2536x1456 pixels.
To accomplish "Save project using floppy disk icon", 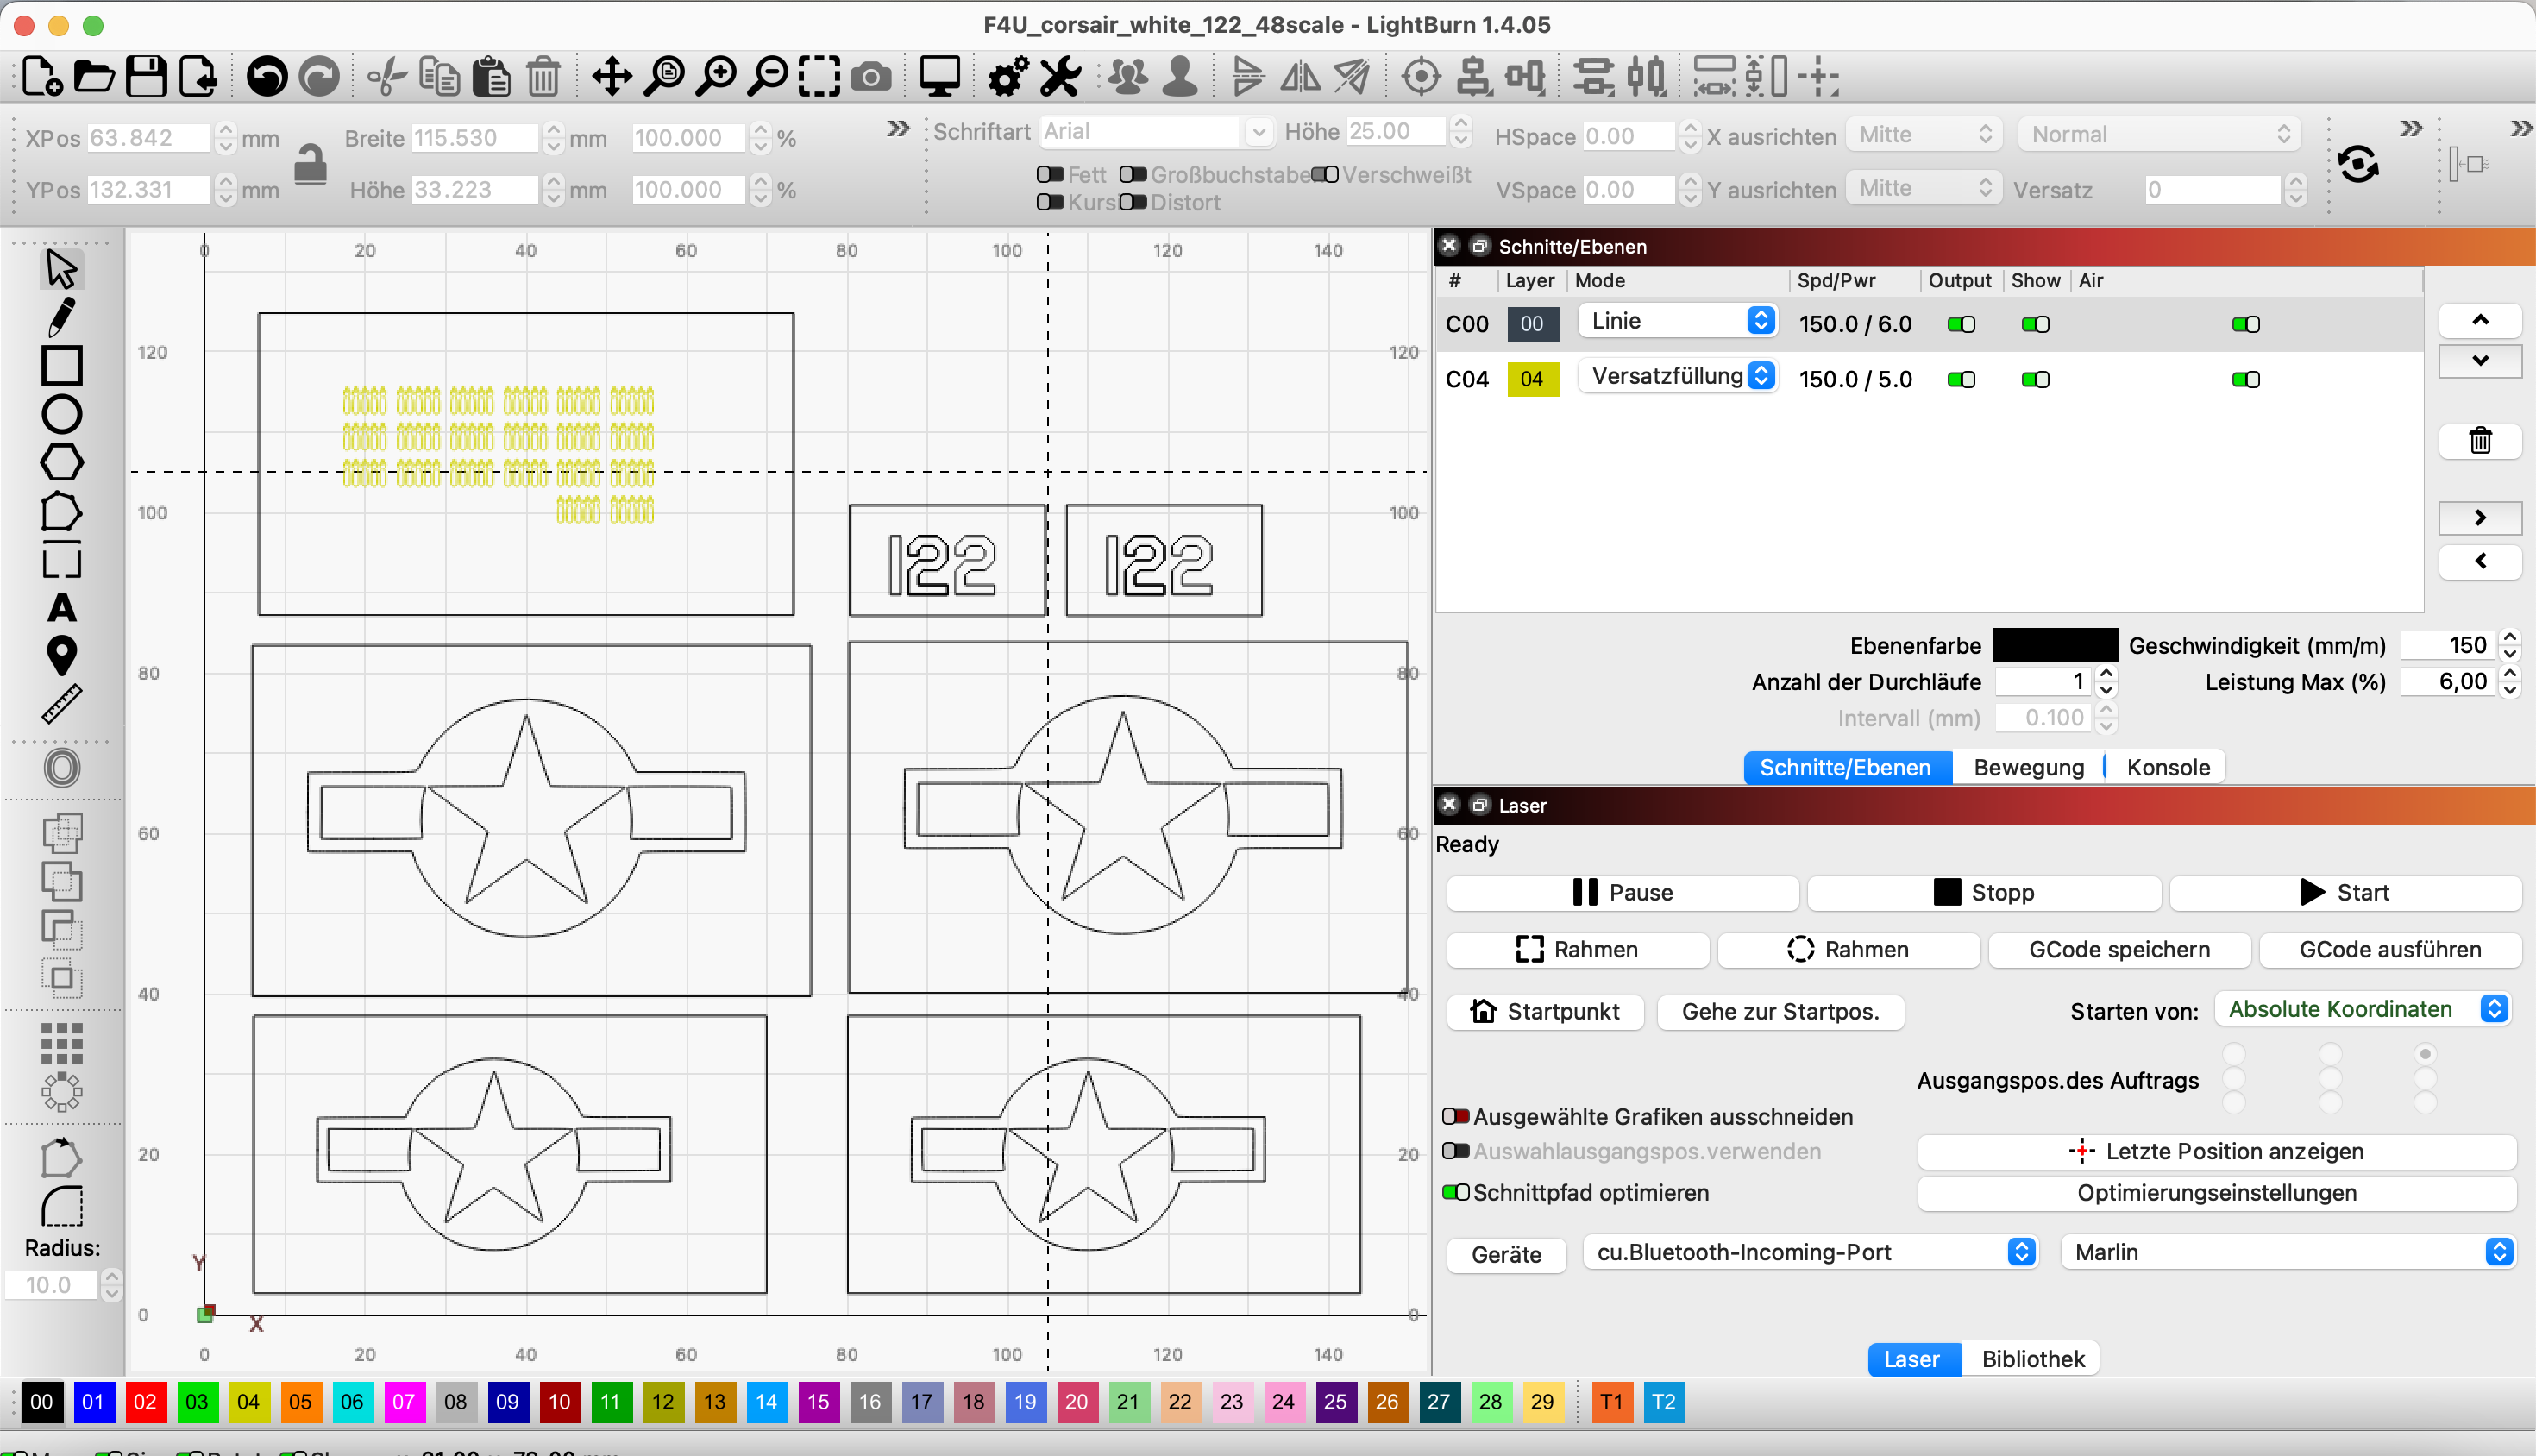I will [x=146, y=76].
